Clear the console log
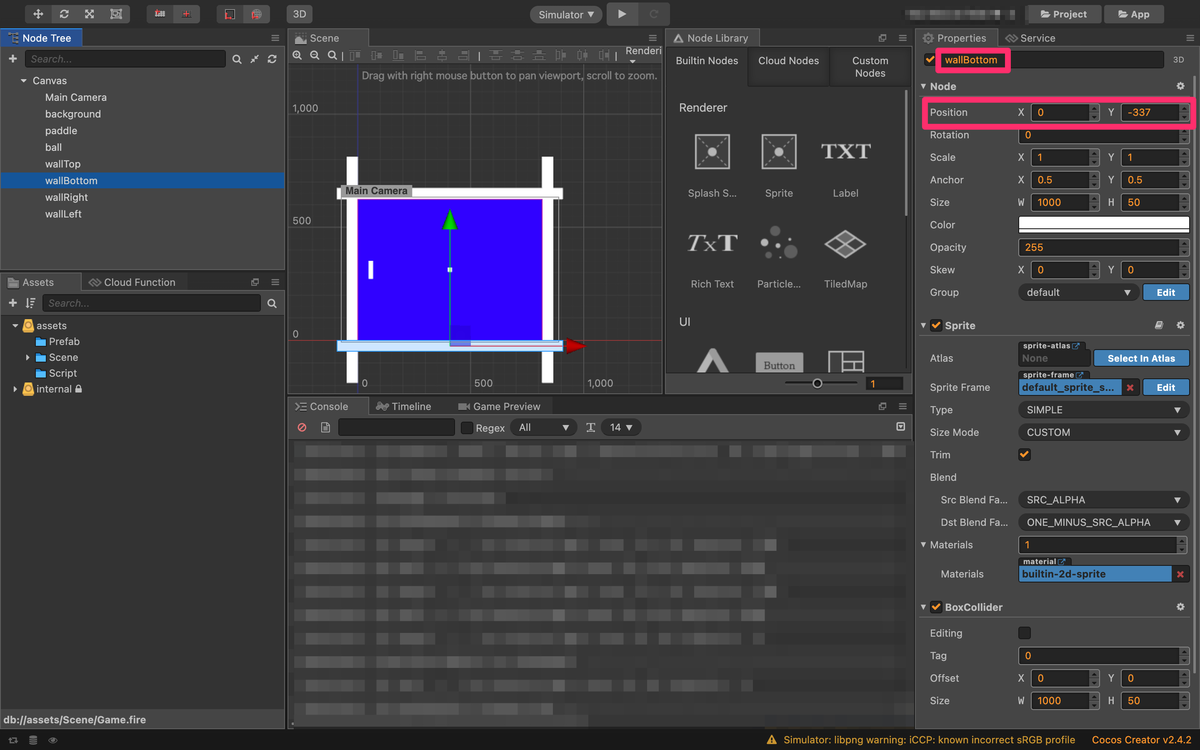 302,428
